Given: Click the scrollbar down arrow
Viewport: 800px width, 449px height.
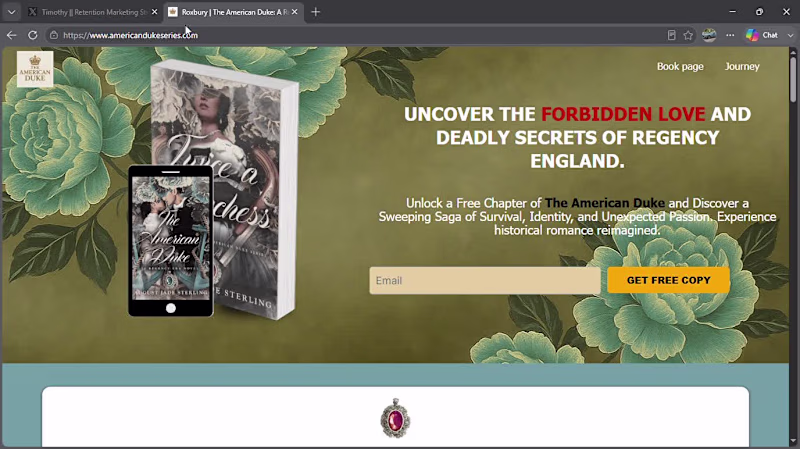Looking at the screenshot, I should click(793, 441).
